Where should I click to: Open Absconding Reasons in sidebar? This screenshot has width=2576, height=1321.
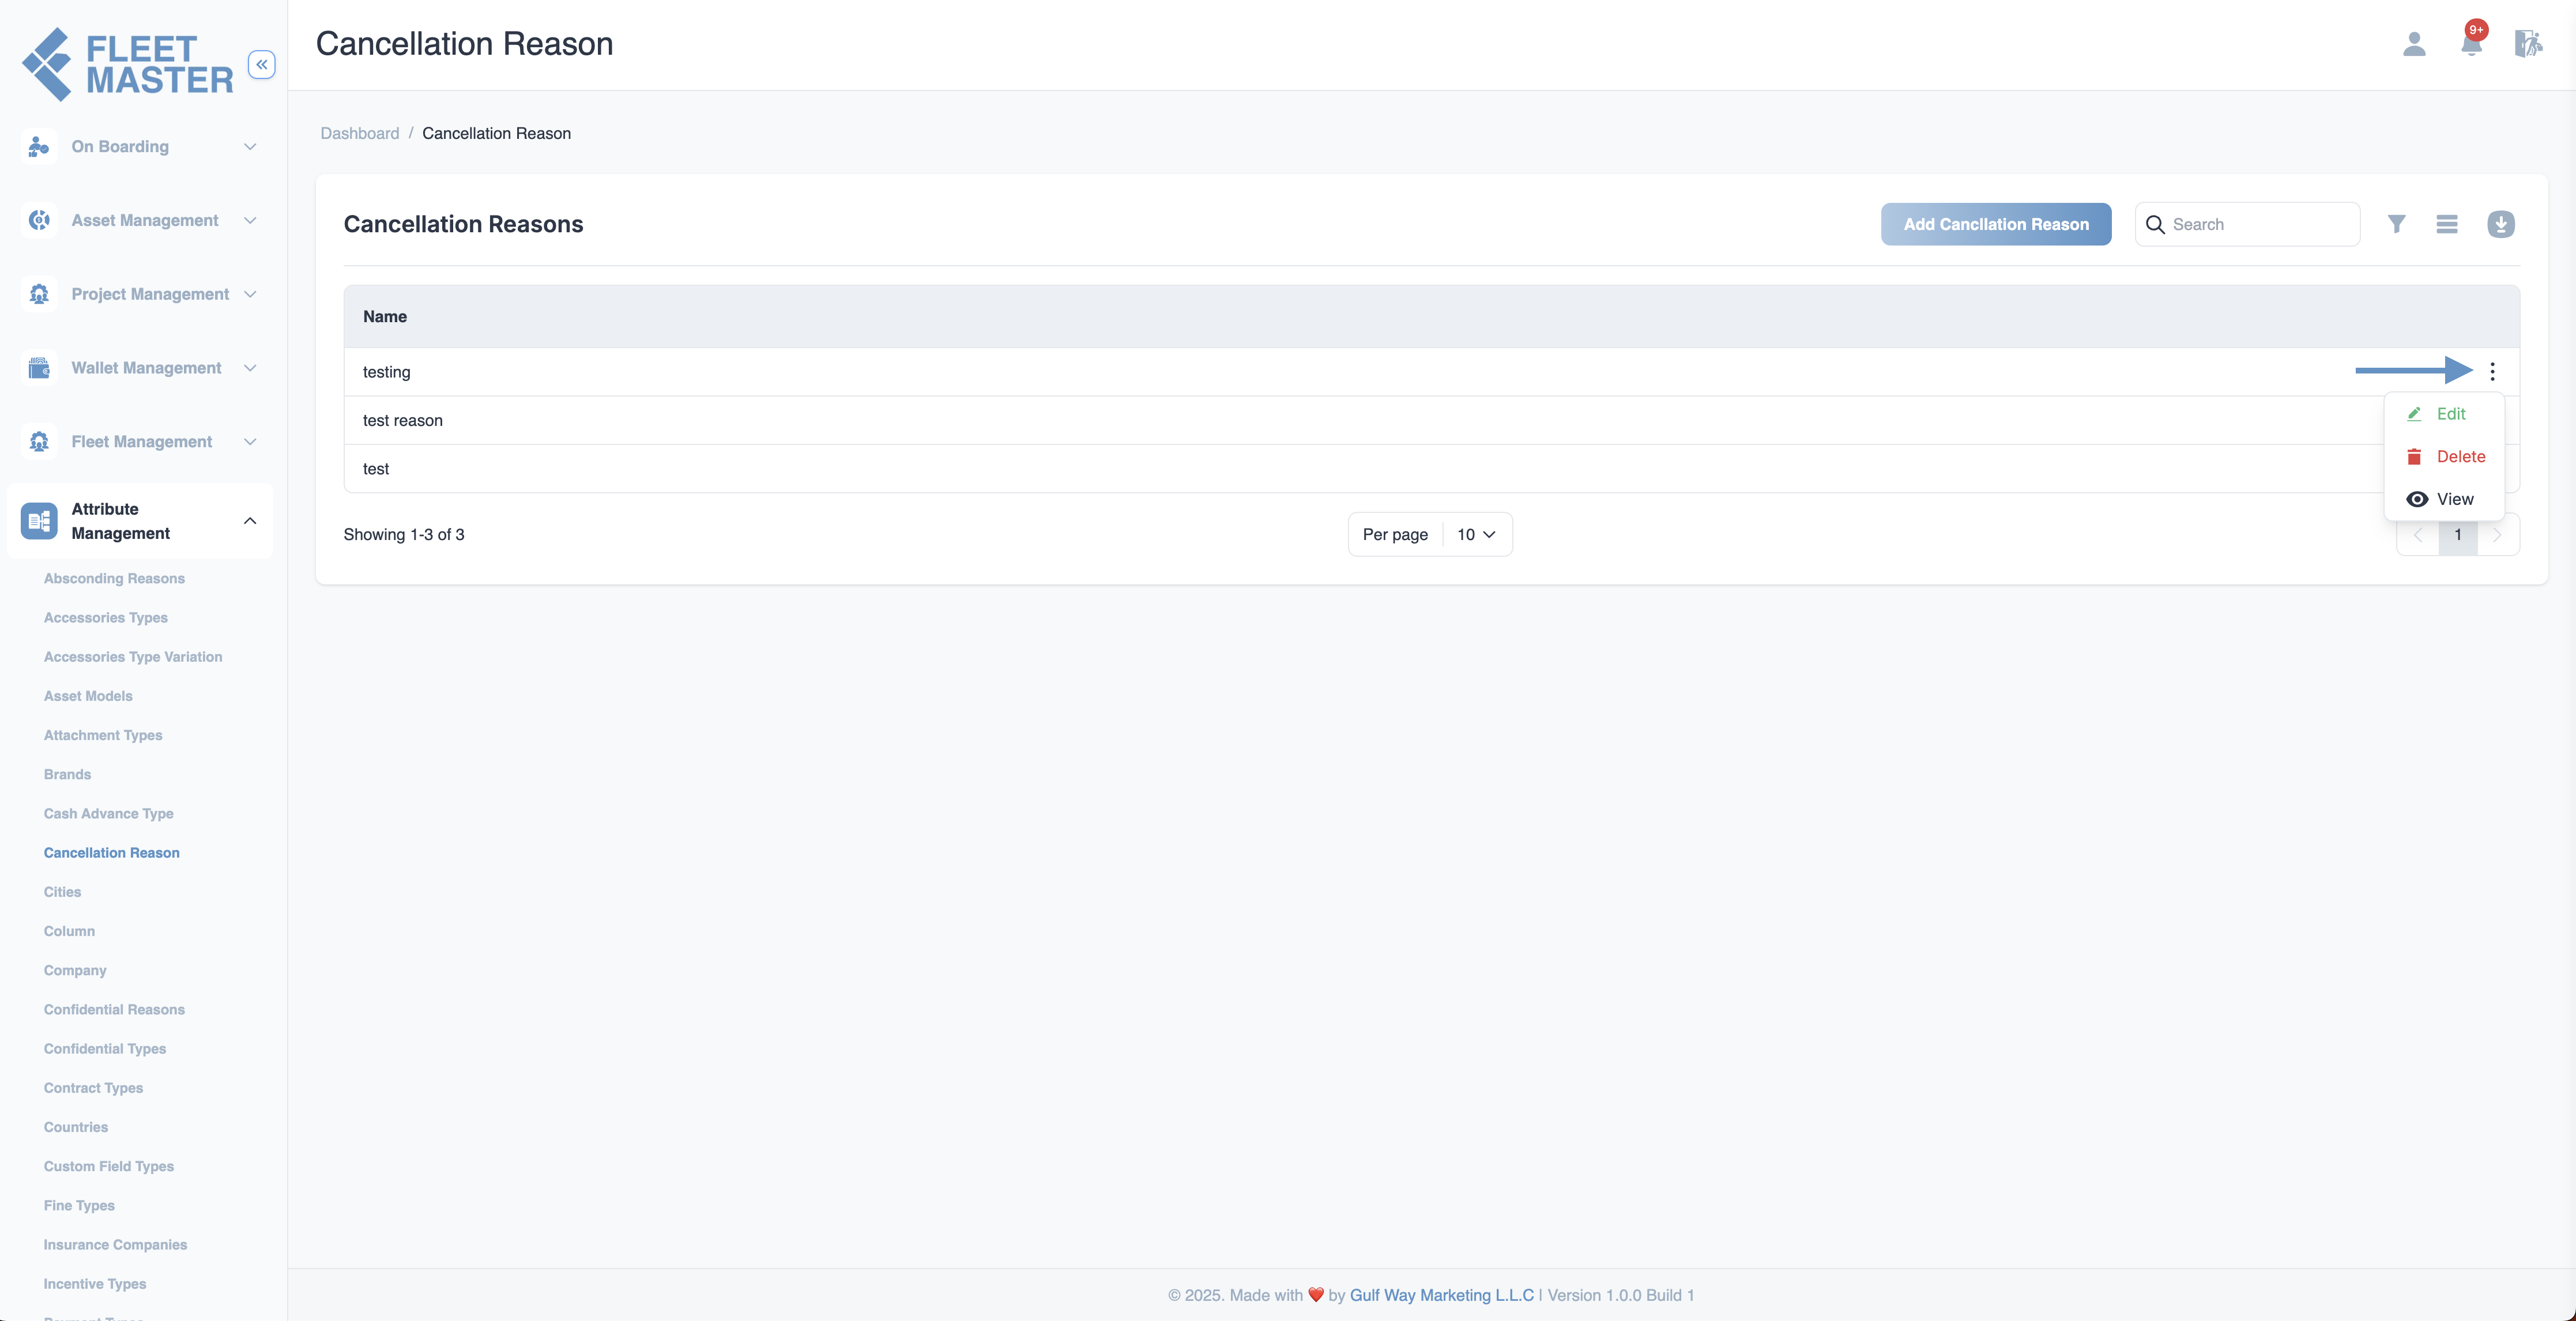tap(114, 579)
